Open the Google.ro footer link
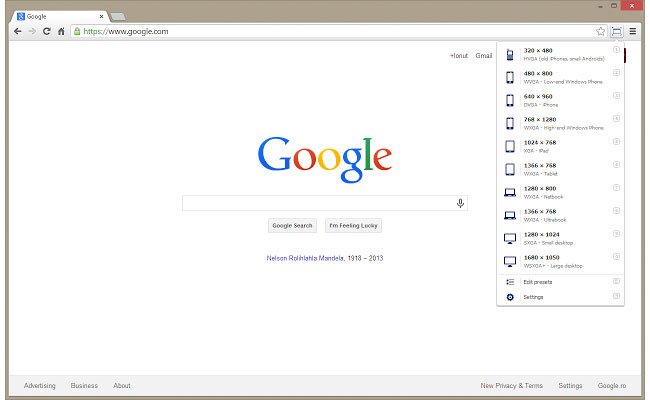This screenshot has width=650, height=400. point(611,385)
